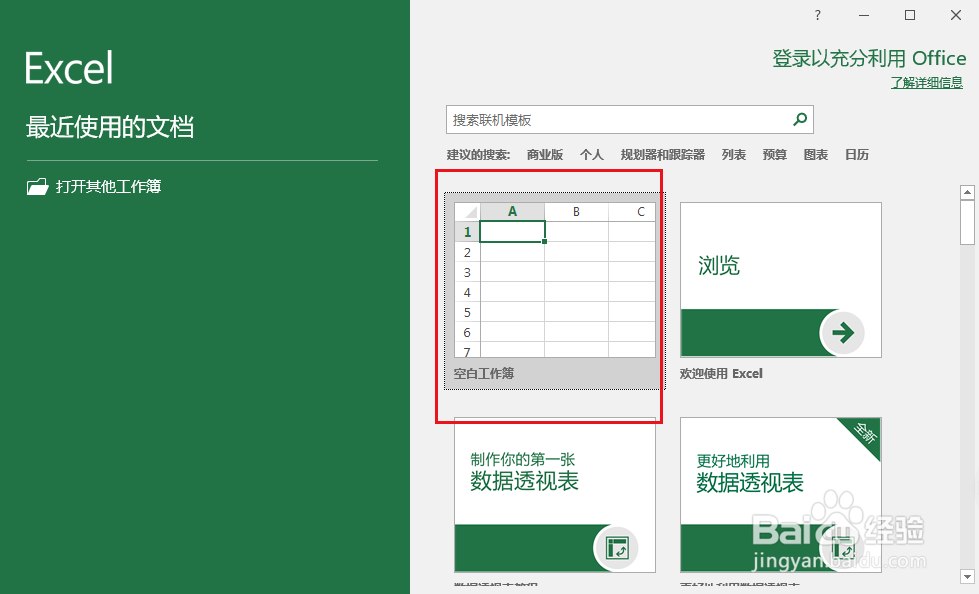Click the pivot table icon on 制作你的第一张 card

click(616, 548)
